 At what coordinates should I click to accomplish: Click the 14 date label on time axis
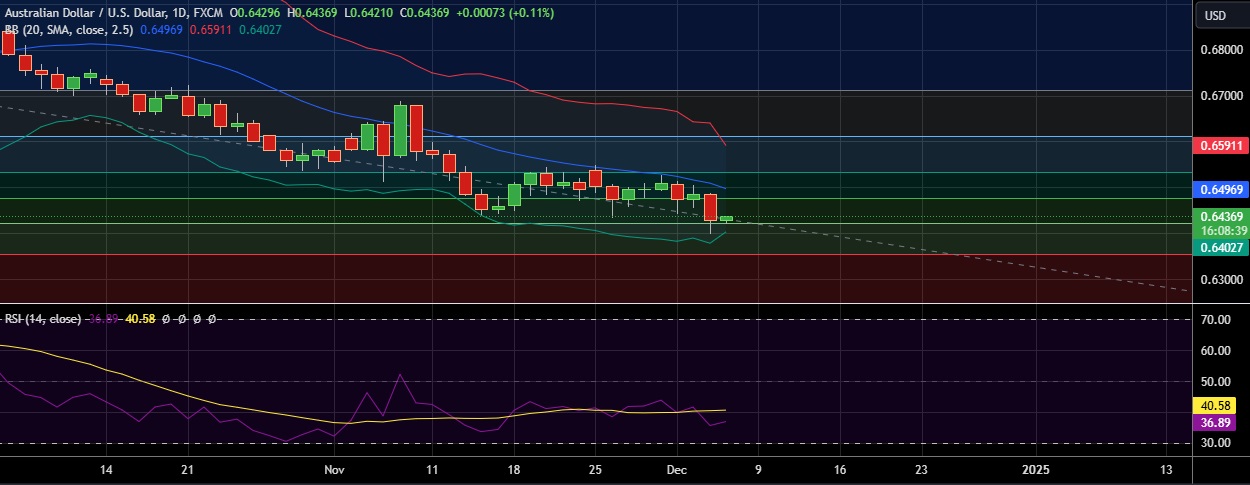tap(106, 469)
